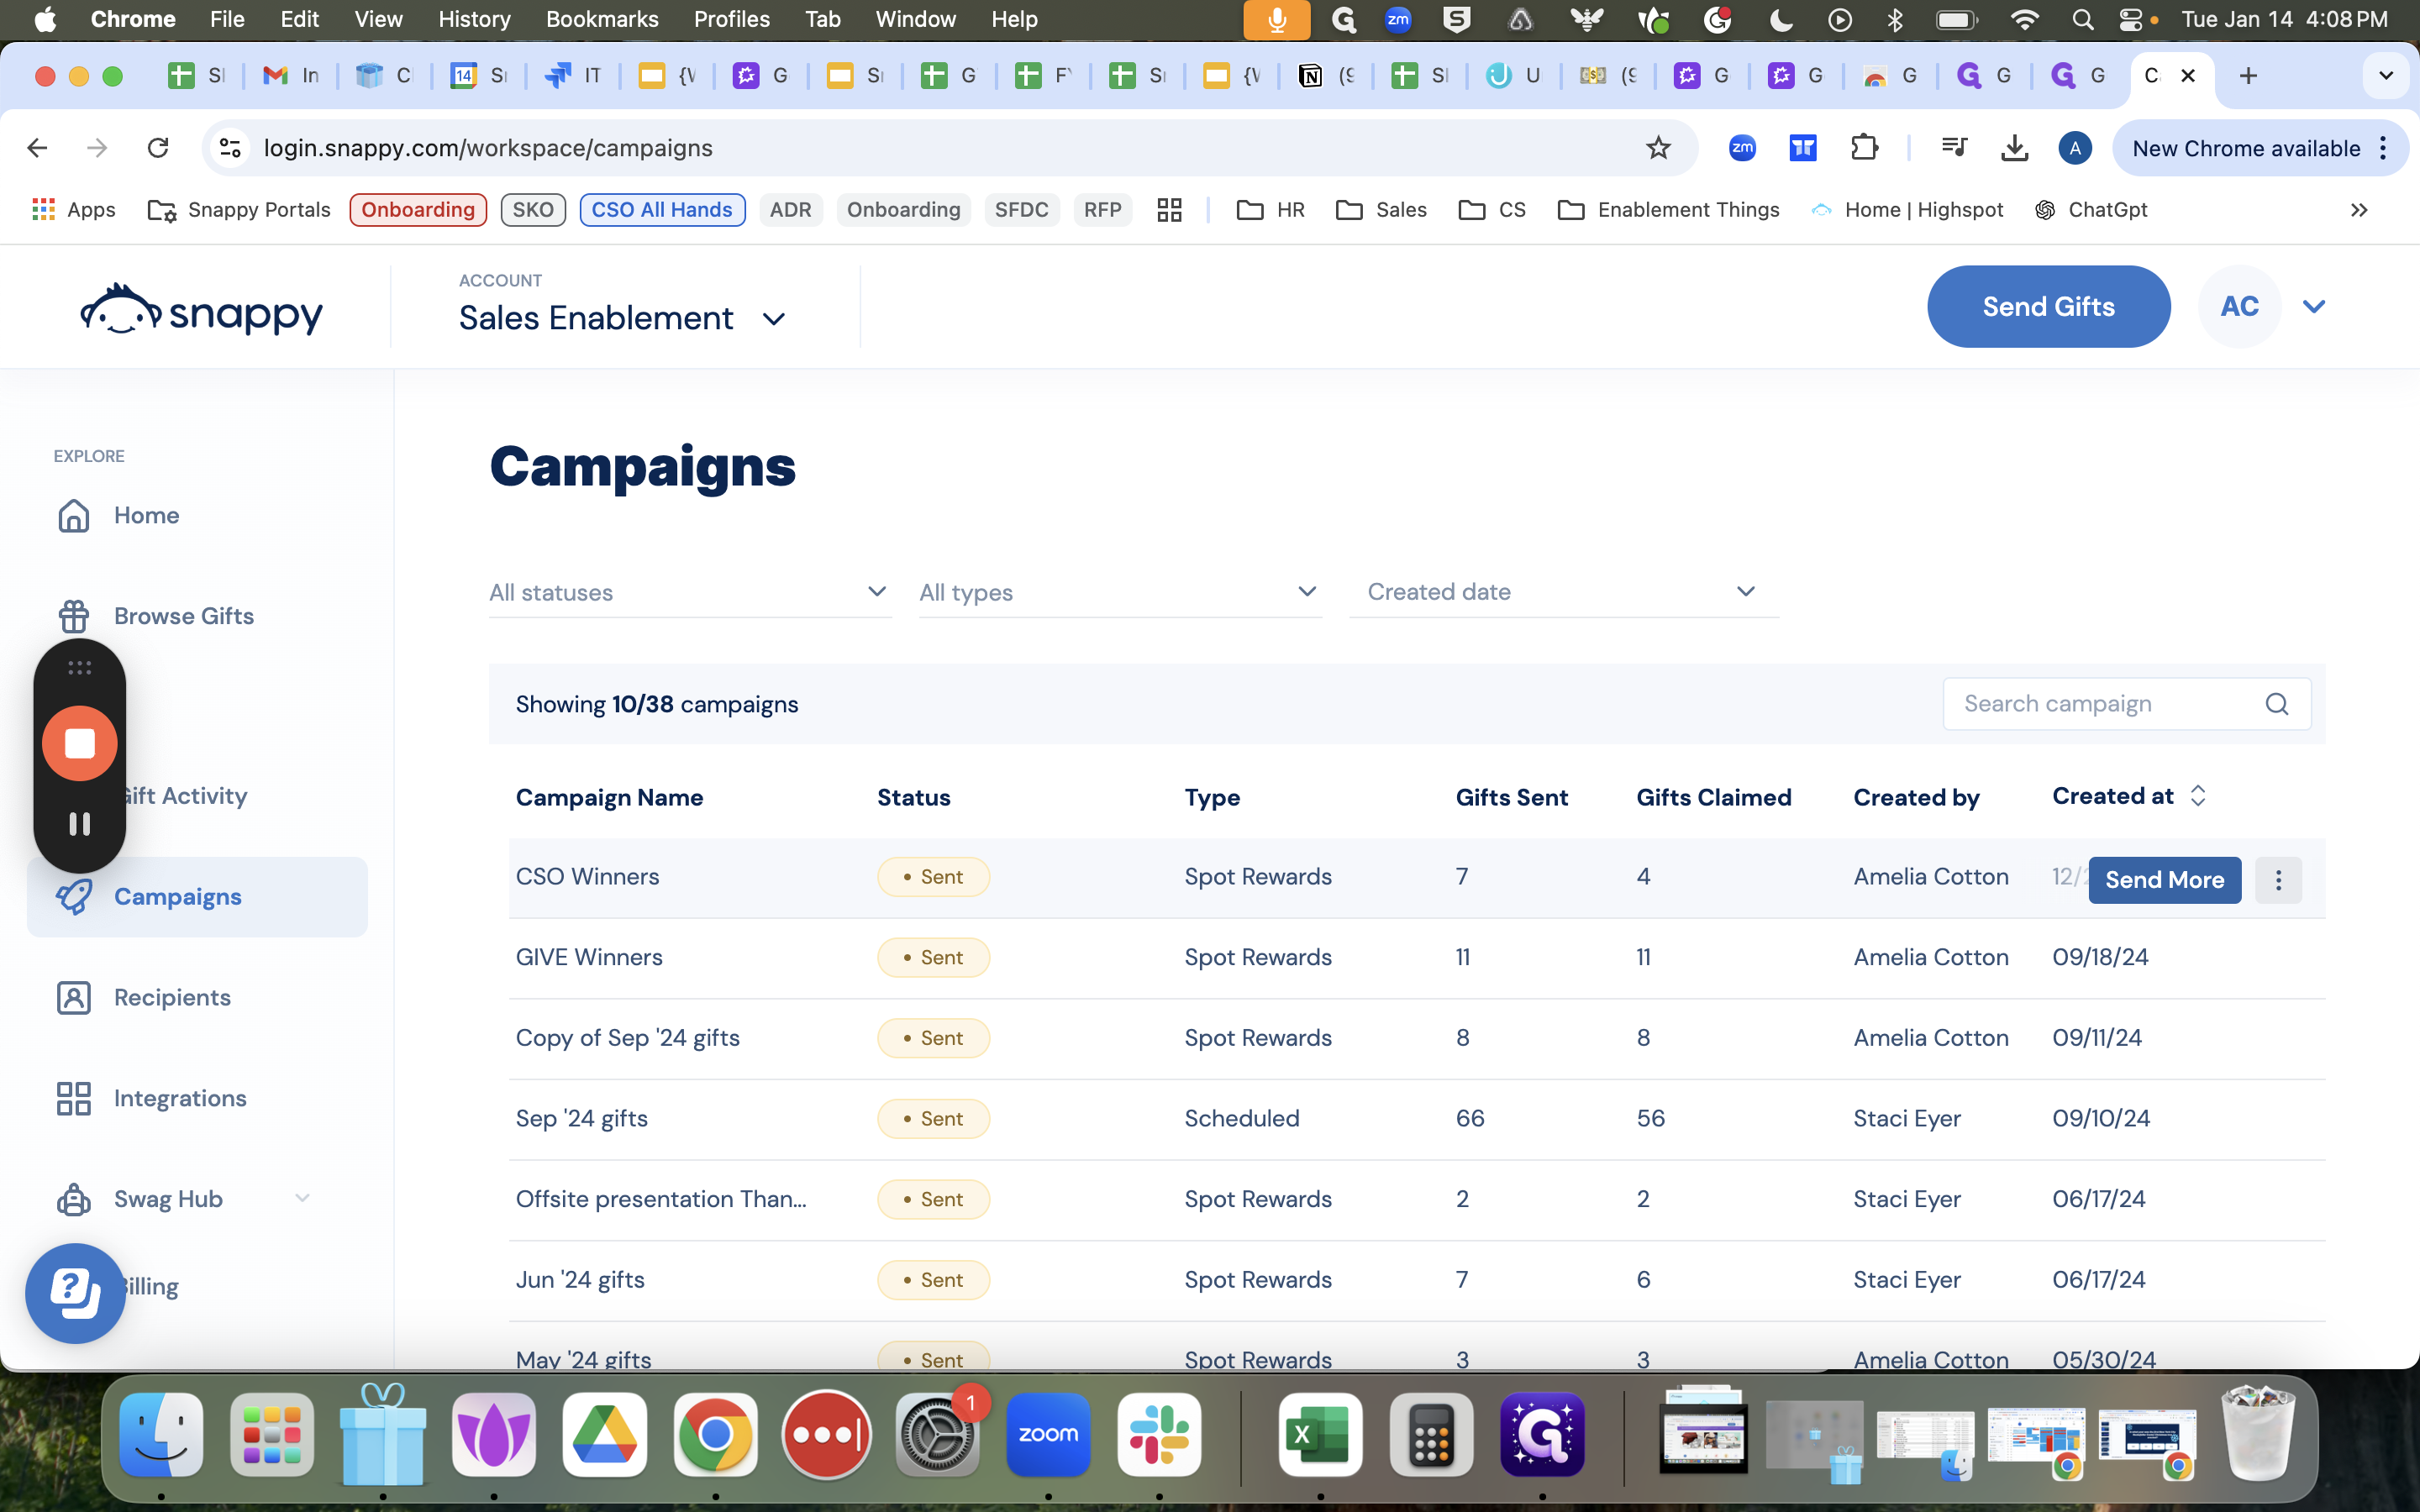Expand the Sales Enablement account dropdown
2420x1512 pixels.
point(774,319)
